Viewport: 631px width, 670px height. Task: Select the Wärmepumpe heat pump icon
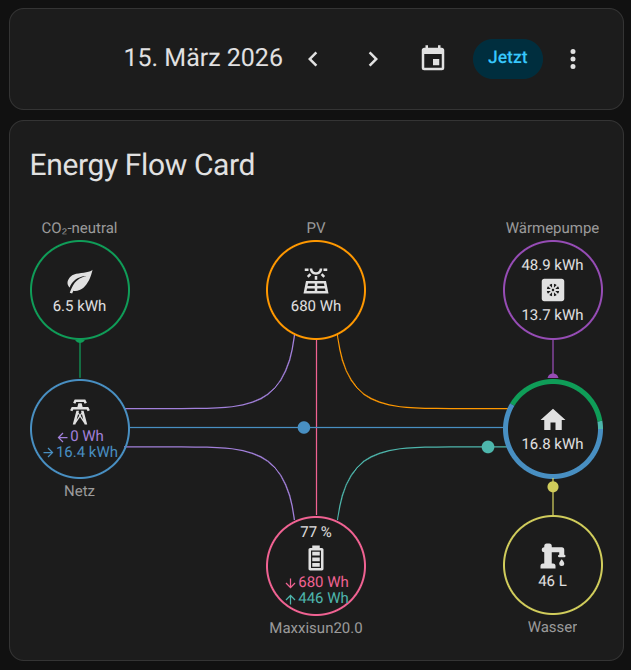click(x=553, y=290)
